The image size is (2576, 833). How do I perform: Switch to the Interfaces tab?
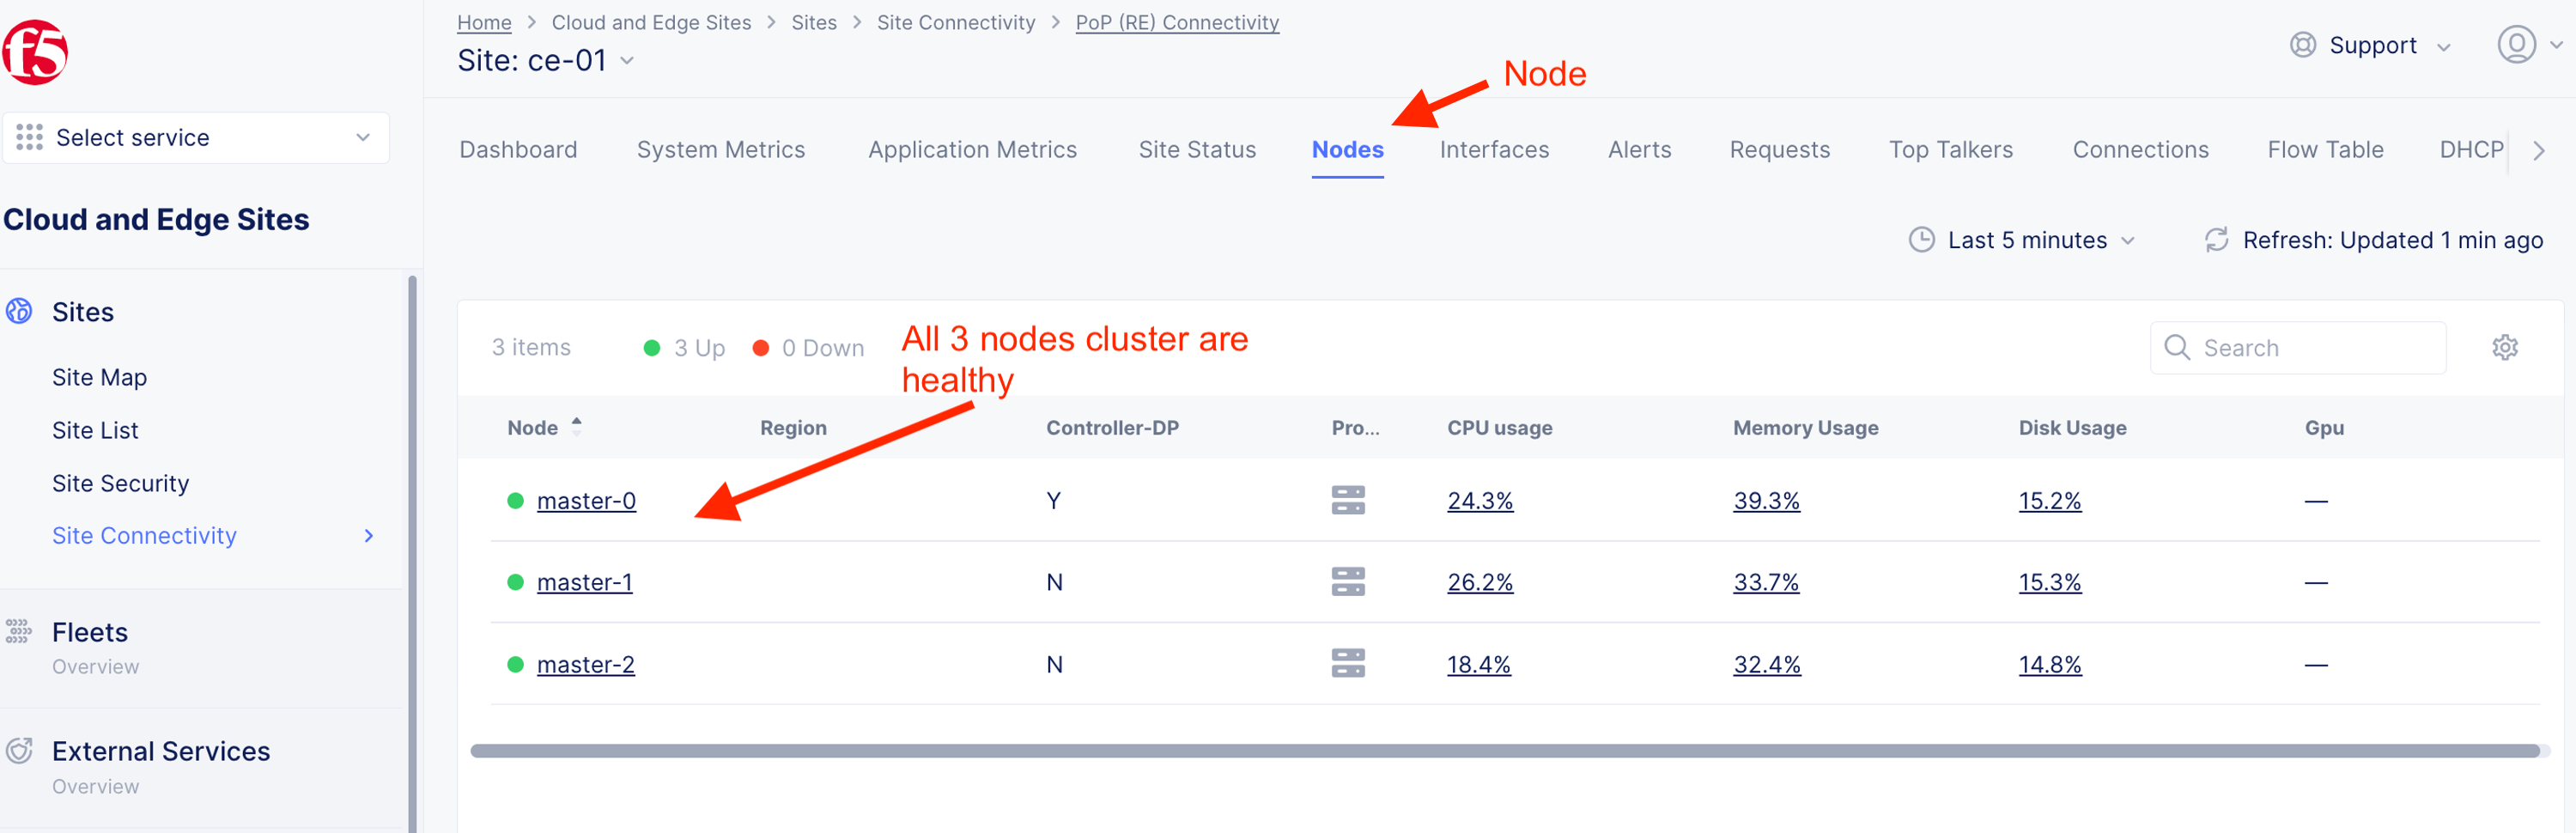click(x=1493, y=150)
